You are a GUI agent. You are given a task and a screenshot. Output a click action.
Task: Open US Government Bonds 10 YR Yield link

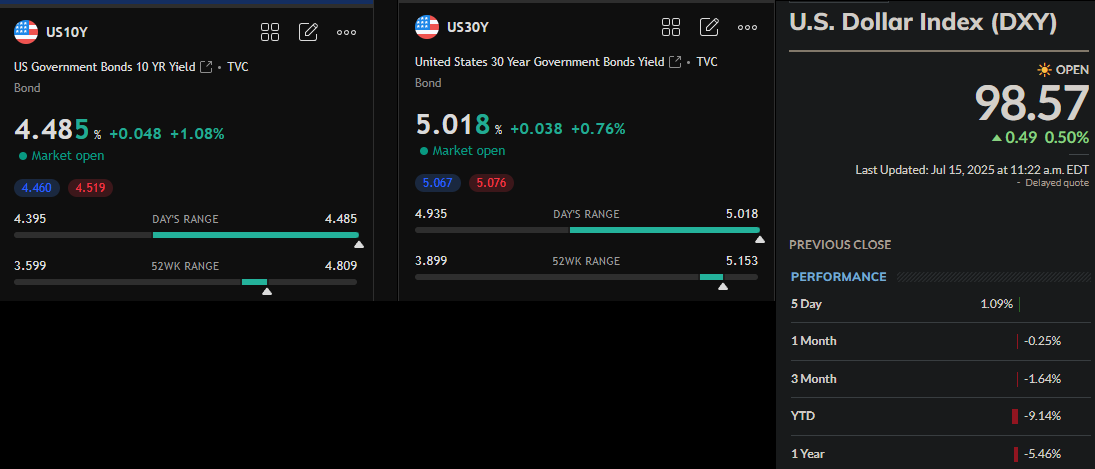click(105, 67)
